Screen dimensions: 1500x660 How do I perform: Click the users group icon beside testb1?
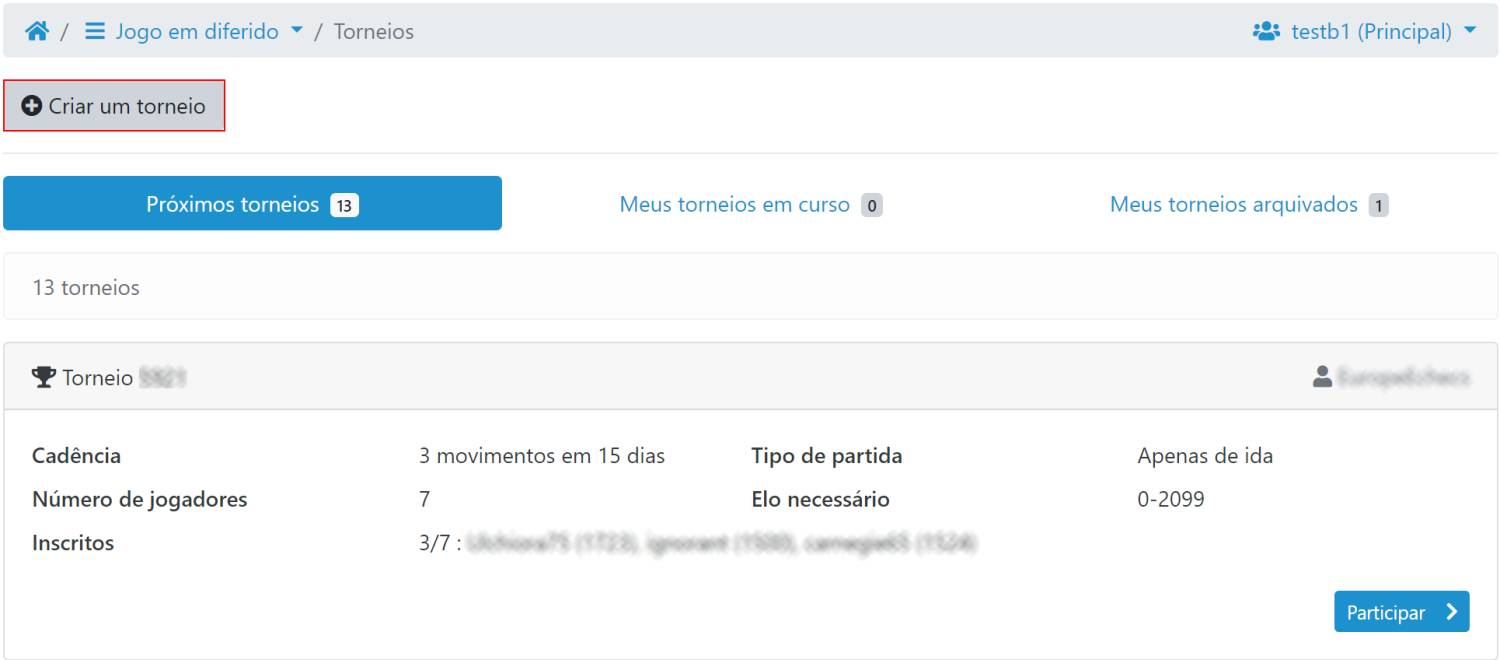[x=1266, y=31]
